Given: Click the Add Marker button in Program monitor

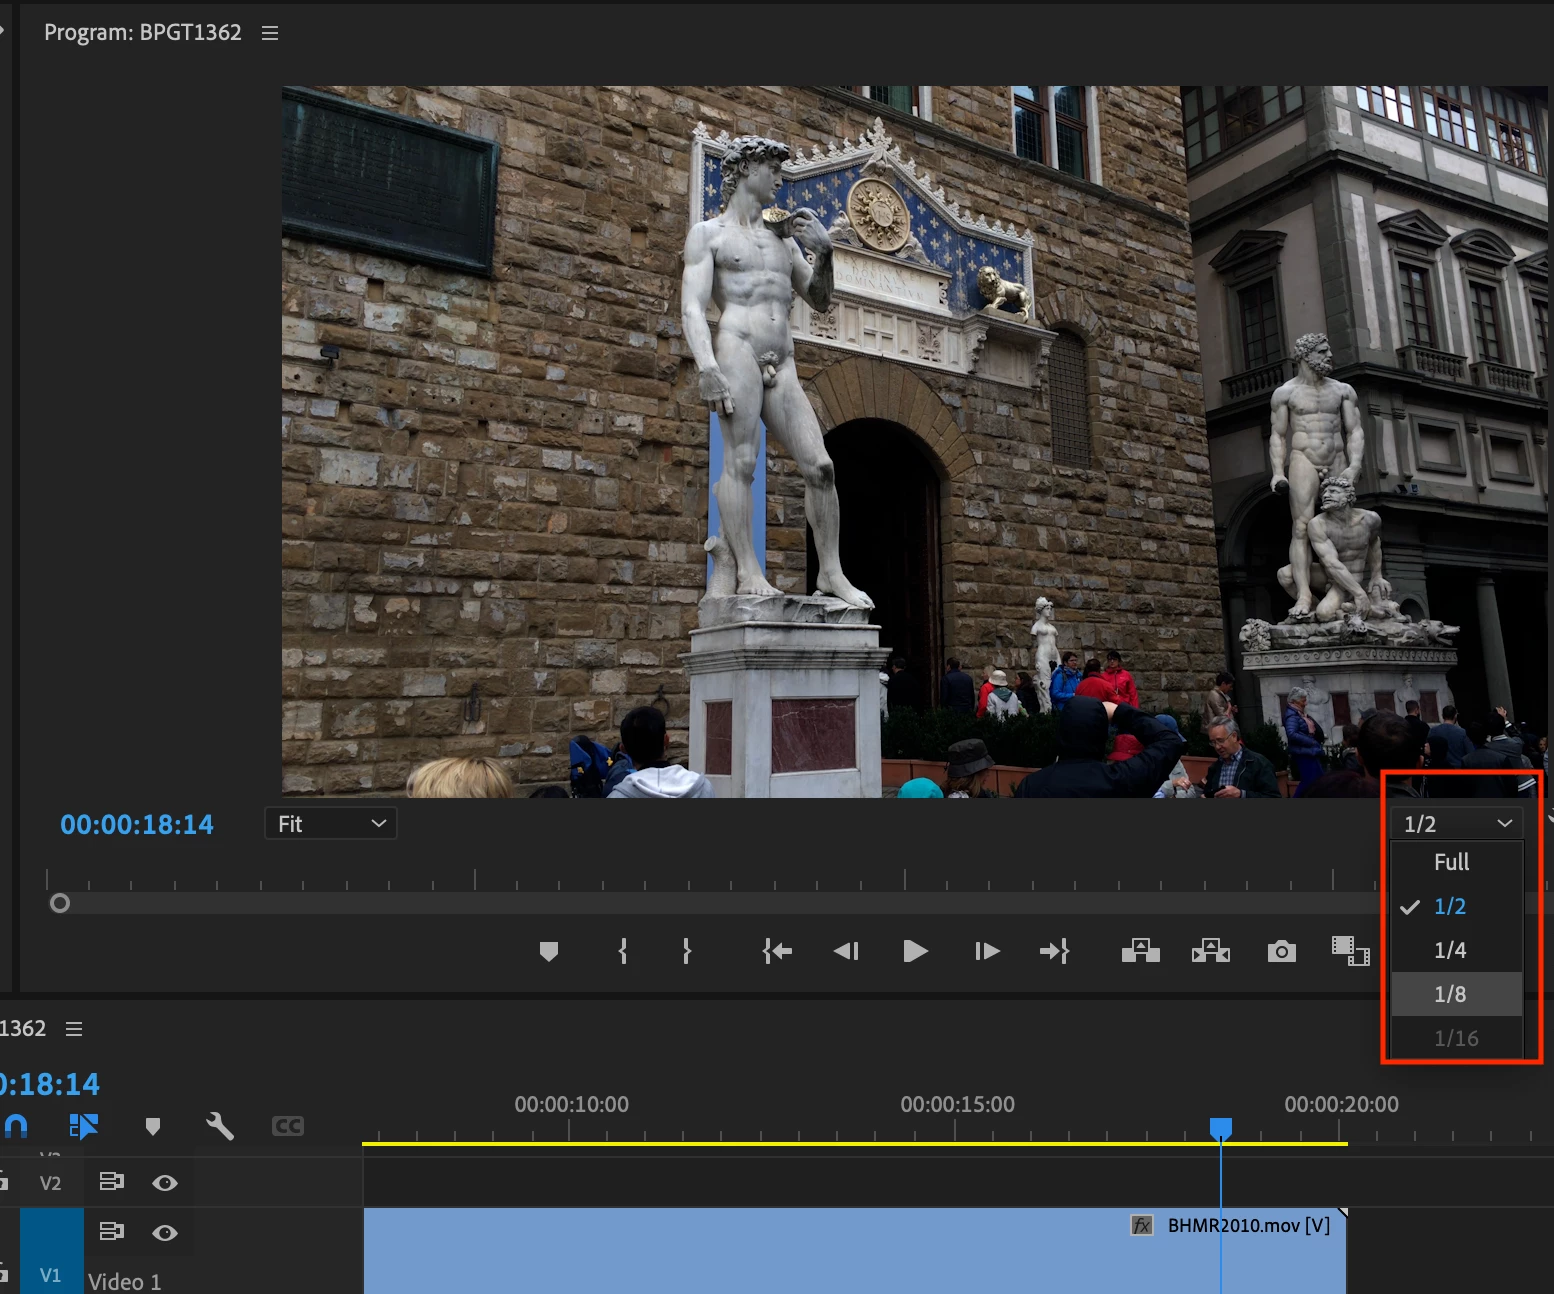Looking at the screenshot, I should point(548,951).
